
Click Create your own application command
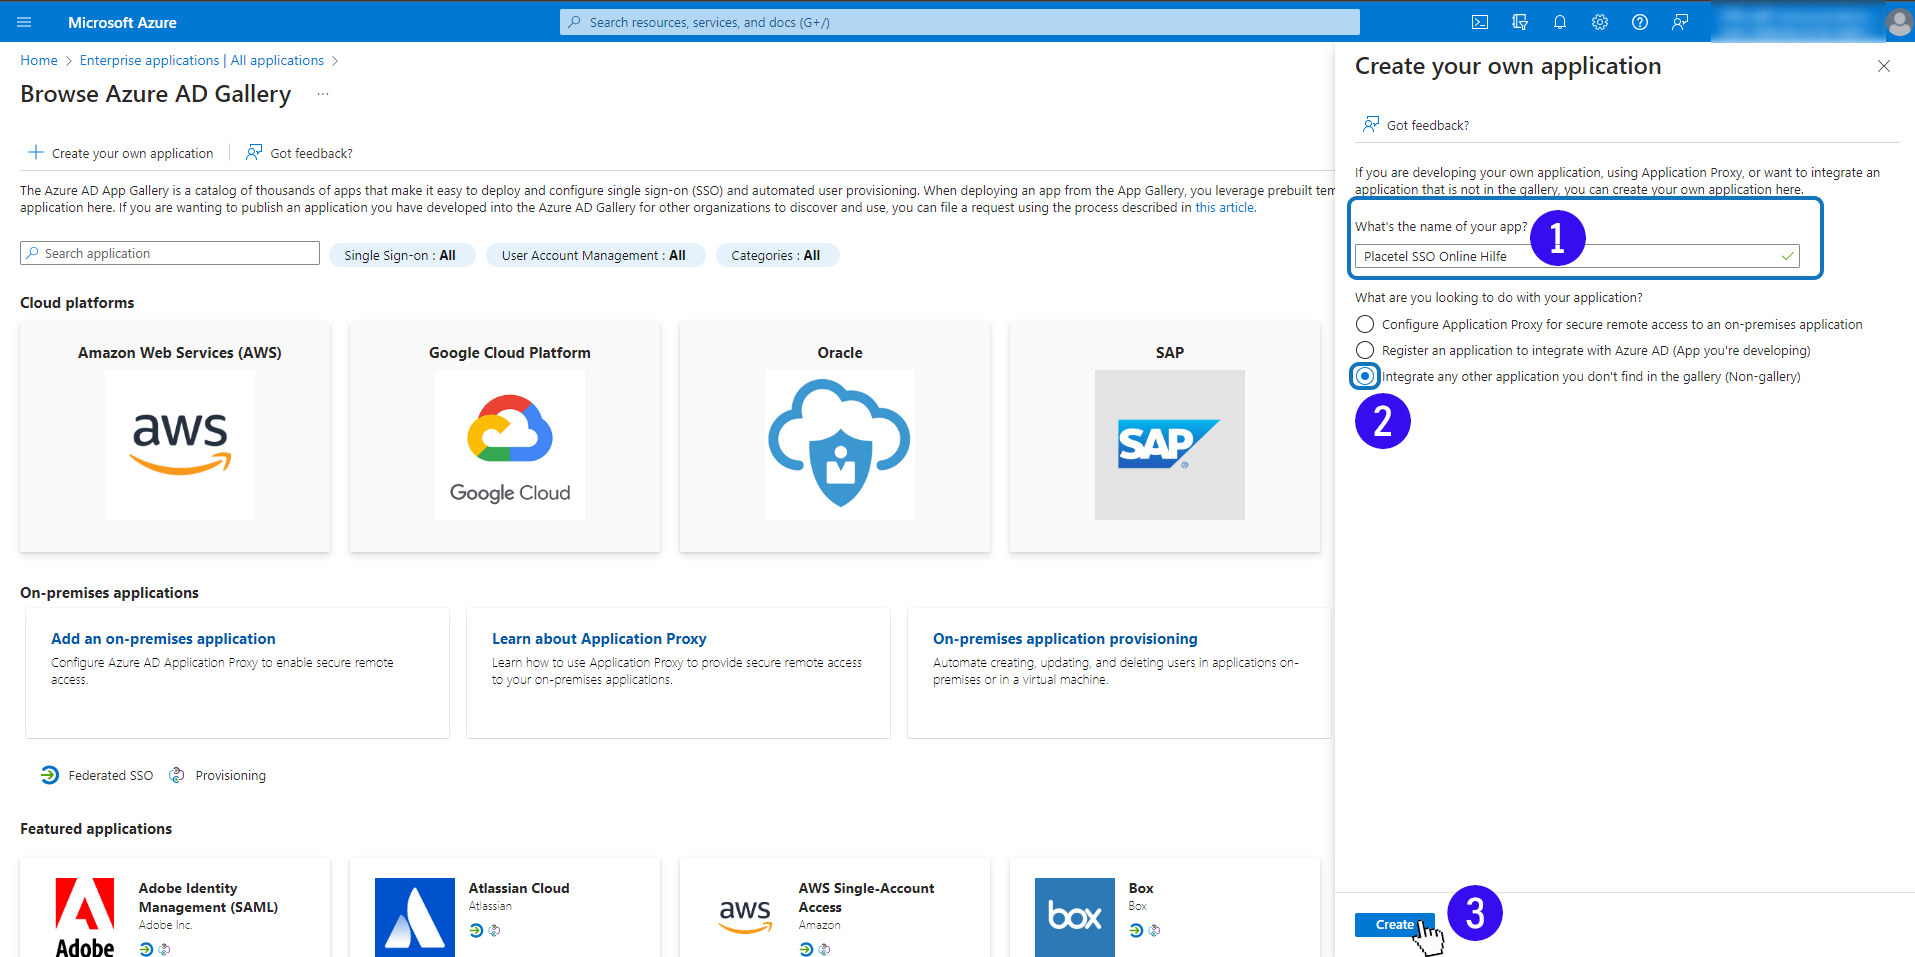point(121,153)
